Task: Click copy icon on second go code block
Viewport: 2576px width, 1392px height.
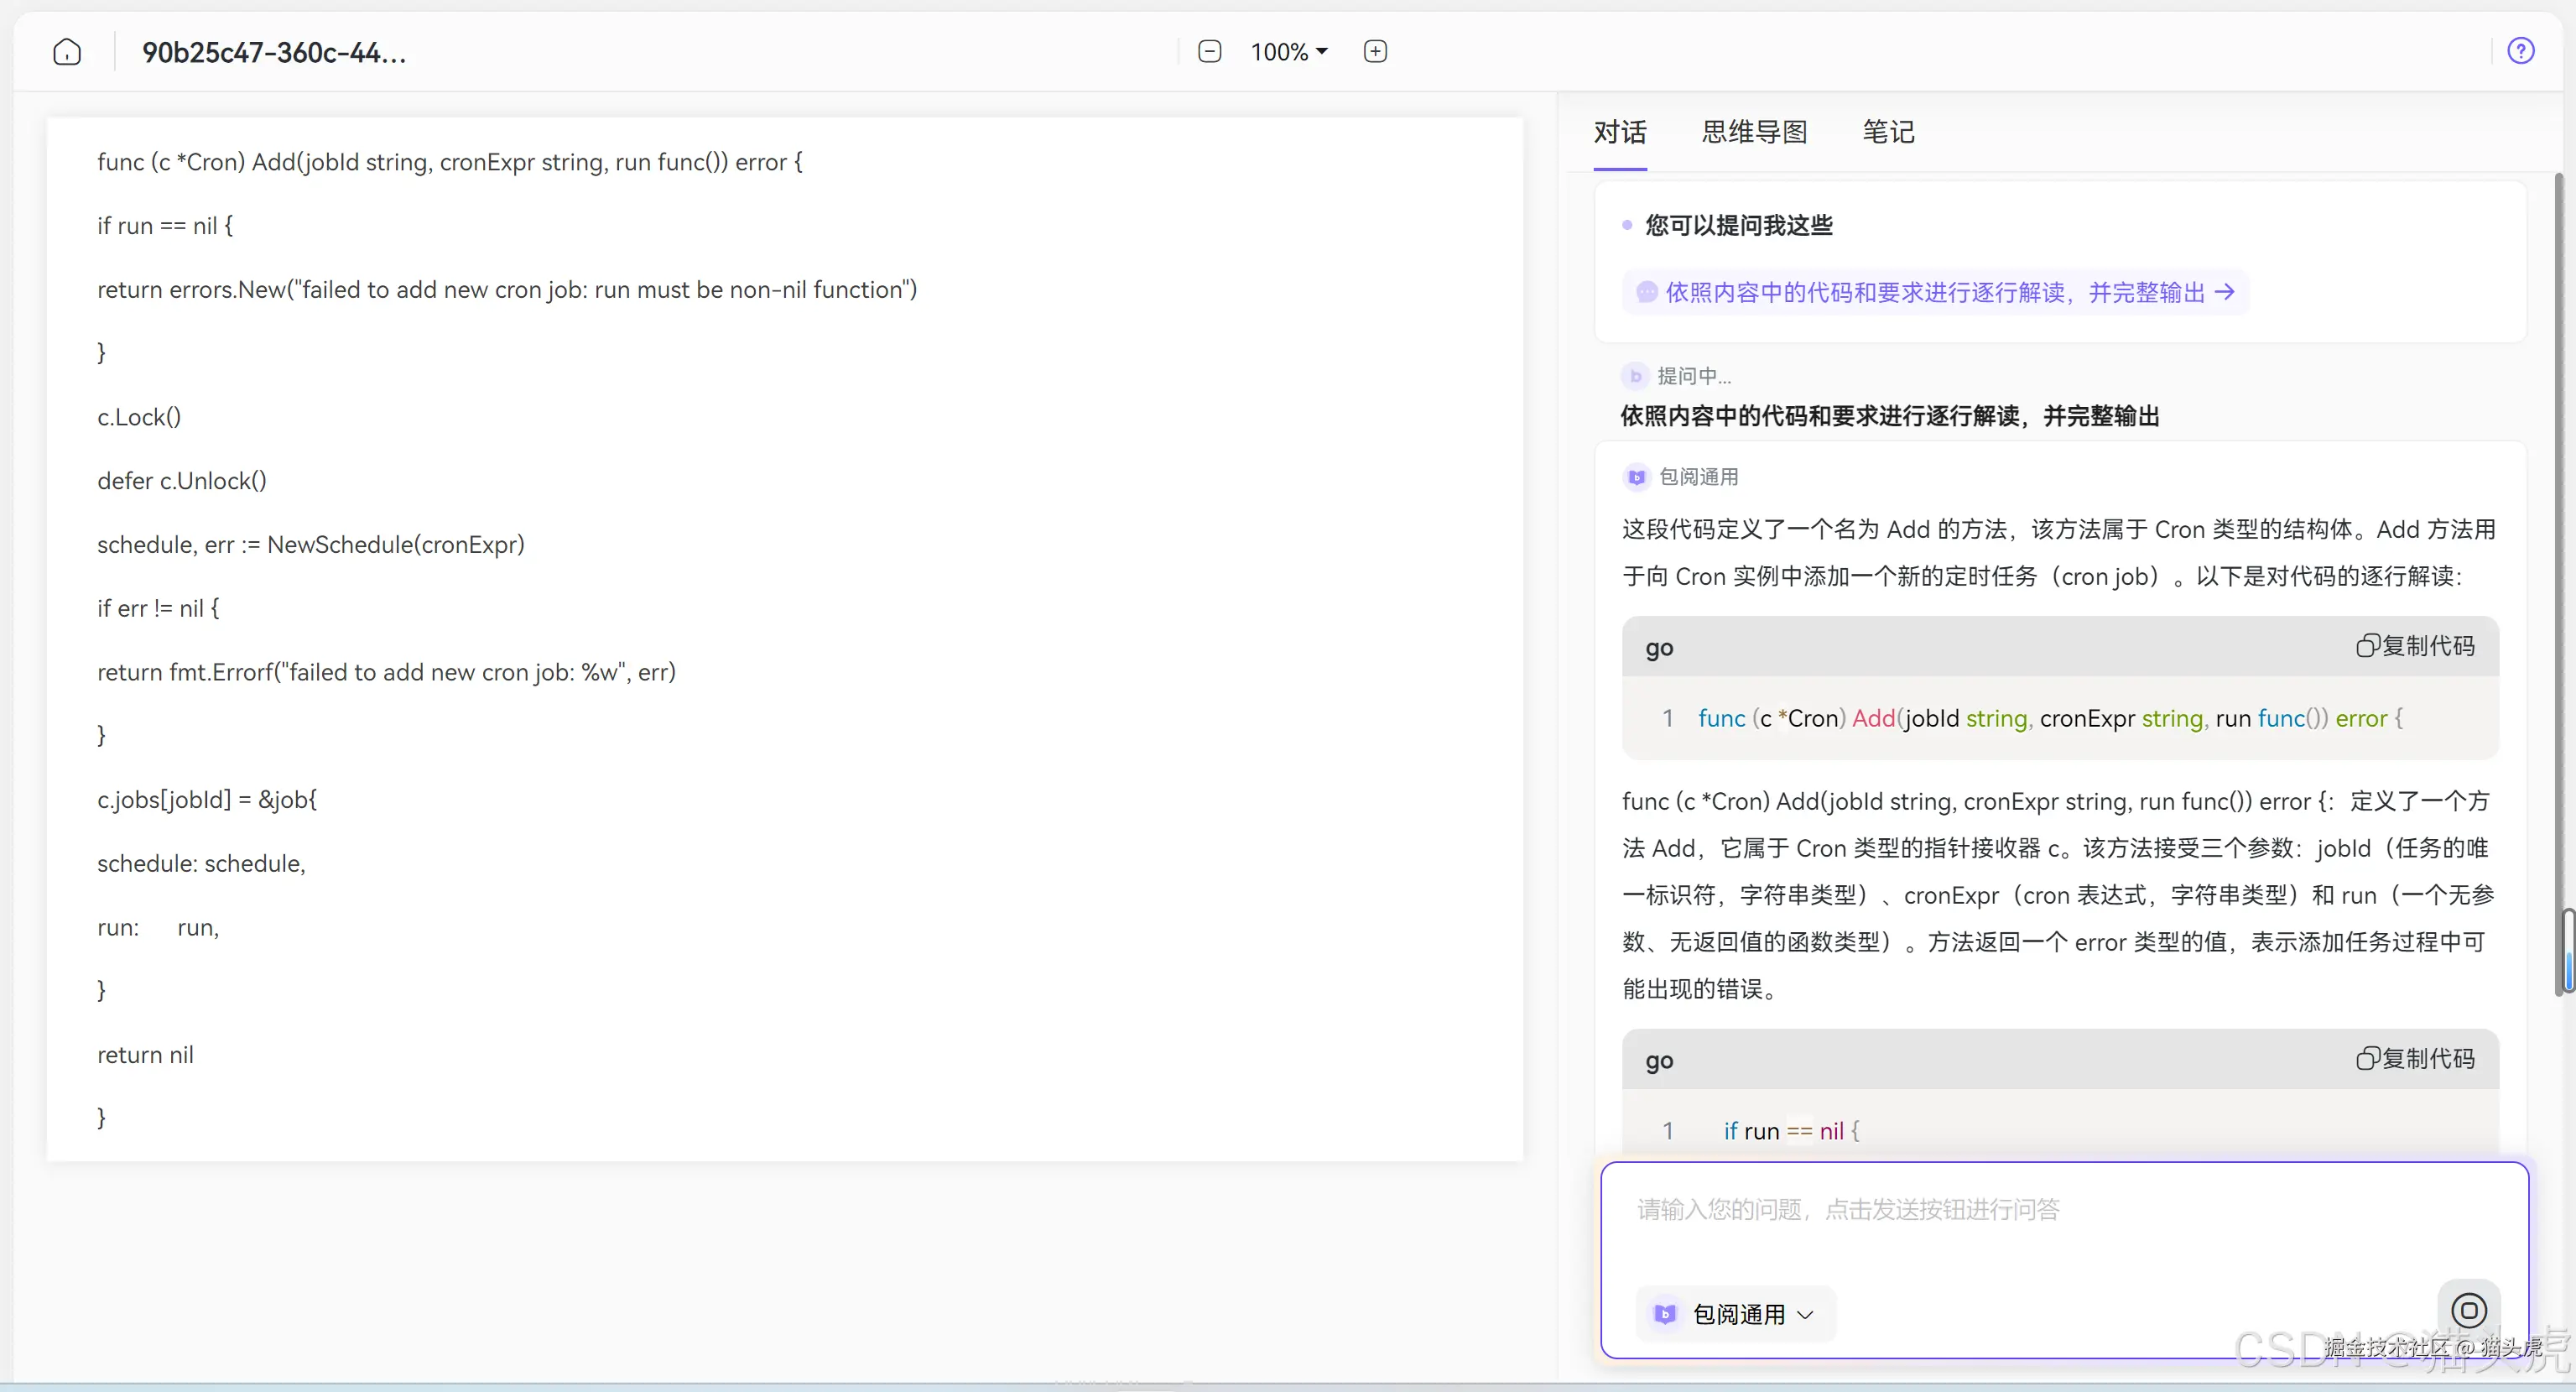Action: pos(2366,1059)
